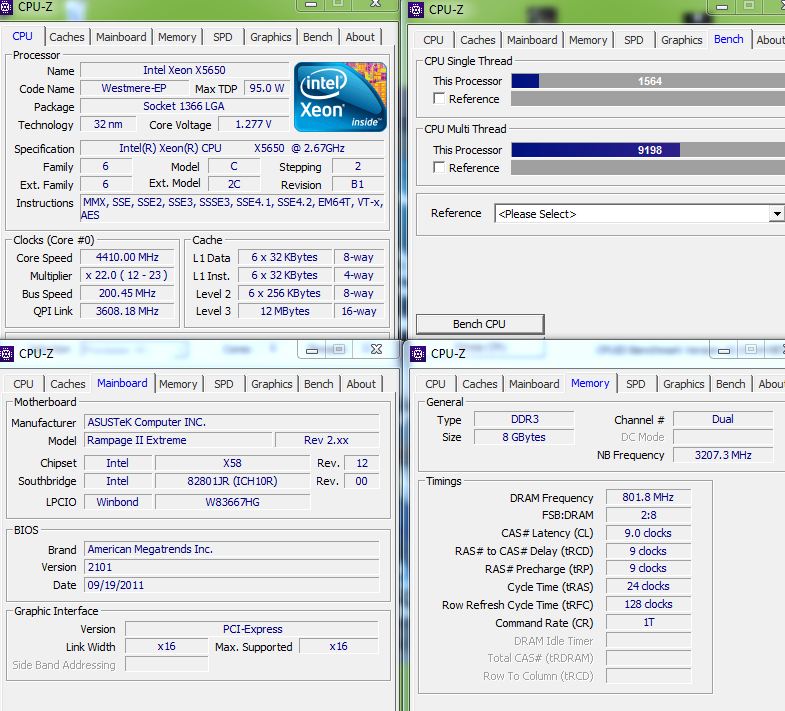
Task: Switch to Graphics tab in the Bench window
Action: 682,40
